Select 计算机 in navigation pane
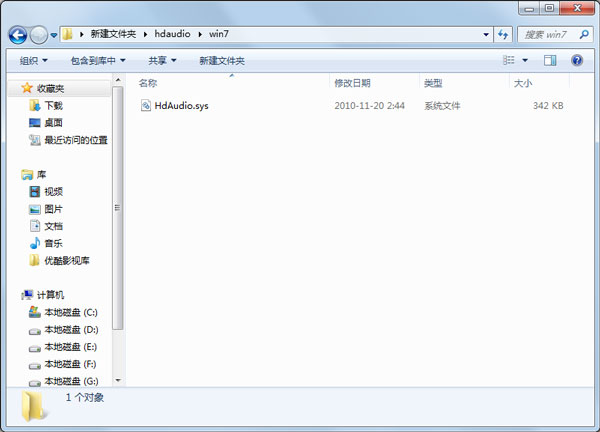Screen dimensions: 600x432 click(50, 295)
